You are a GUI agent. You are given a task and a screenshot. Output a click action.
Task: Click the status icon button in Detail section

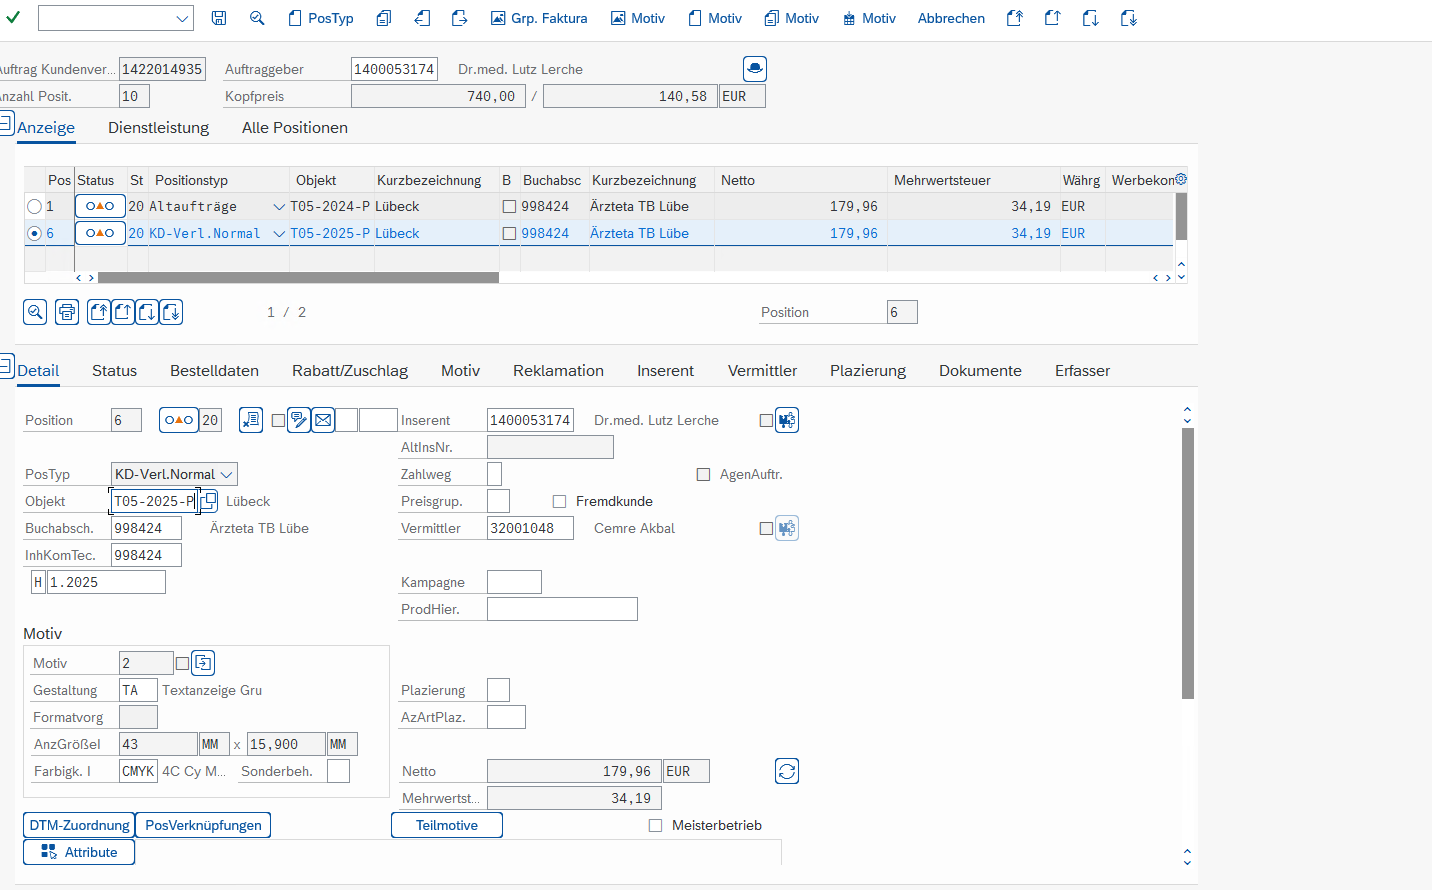[179, 420]
